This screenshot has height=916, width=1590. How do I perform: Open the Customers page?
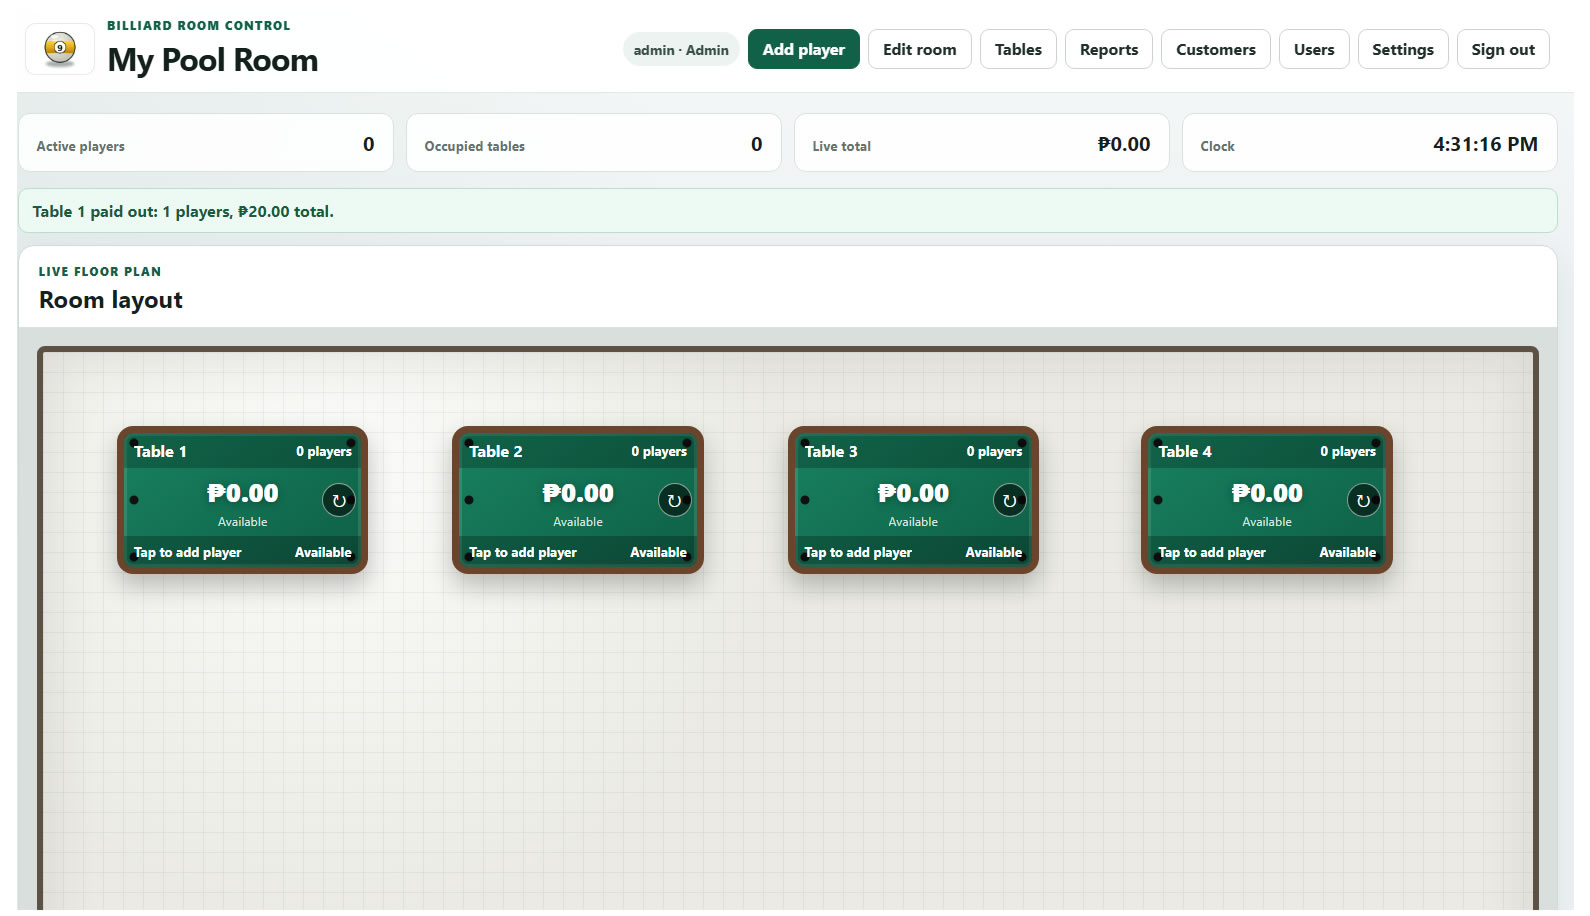pyautogui.click(x=1215, y=49)
